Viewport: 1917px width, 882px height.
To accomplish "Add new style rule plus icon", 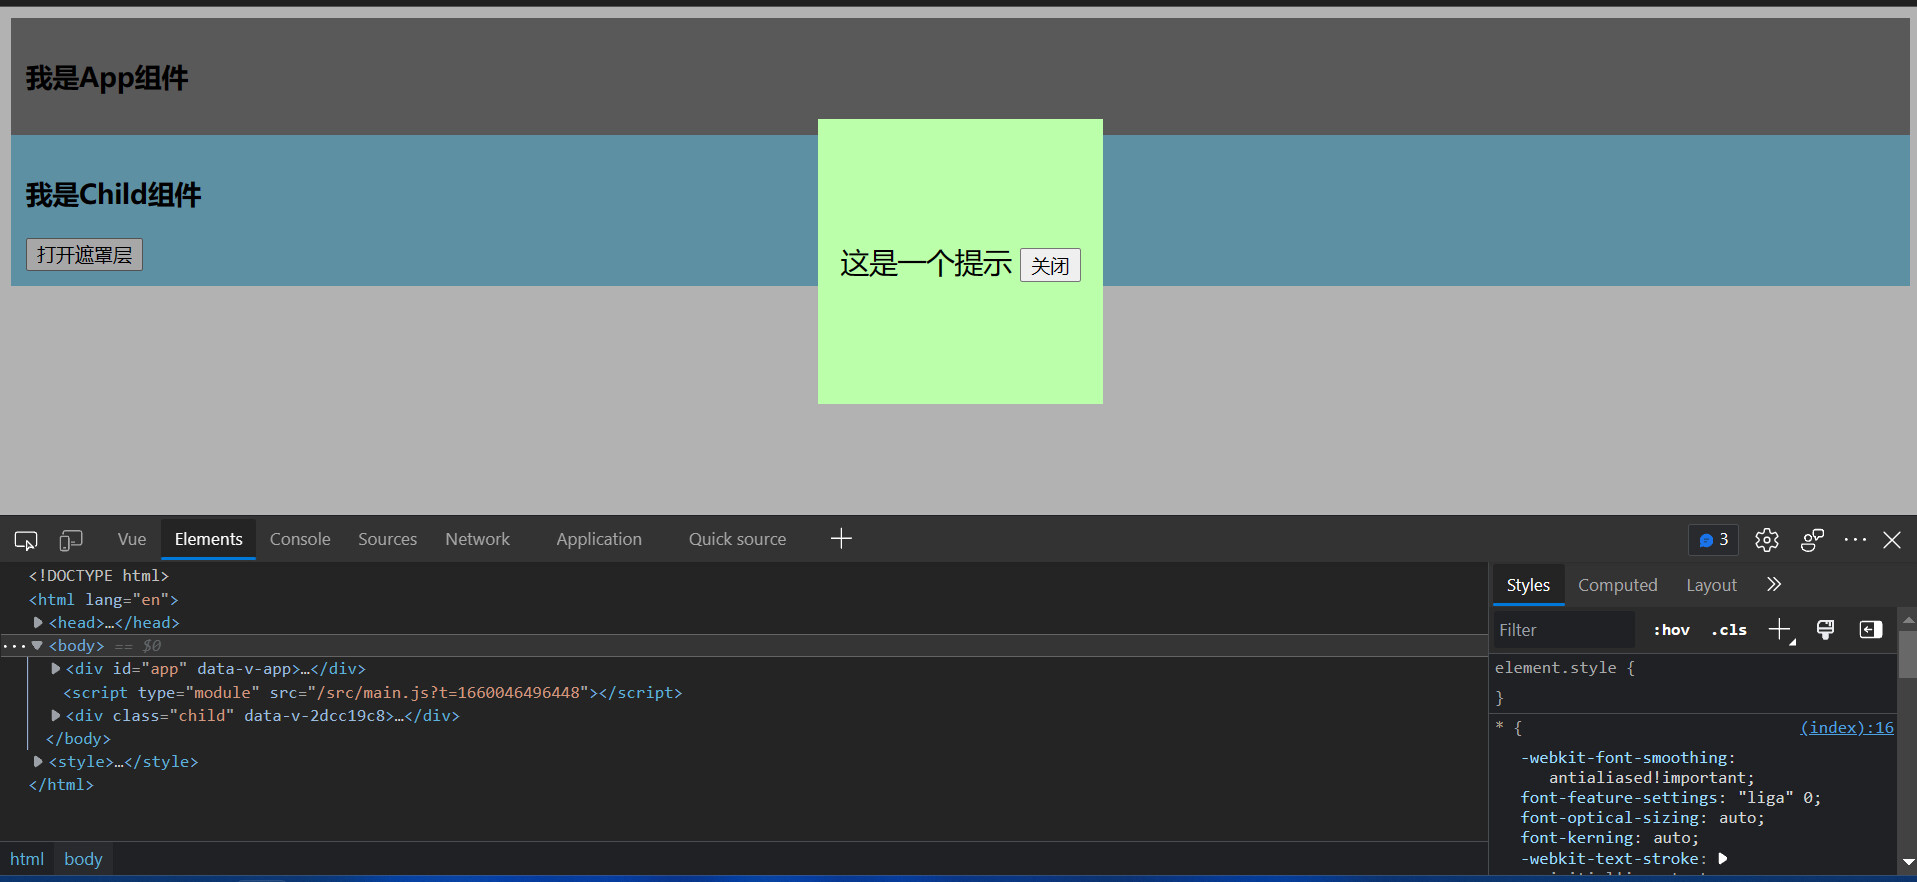I will [1780, 630].
